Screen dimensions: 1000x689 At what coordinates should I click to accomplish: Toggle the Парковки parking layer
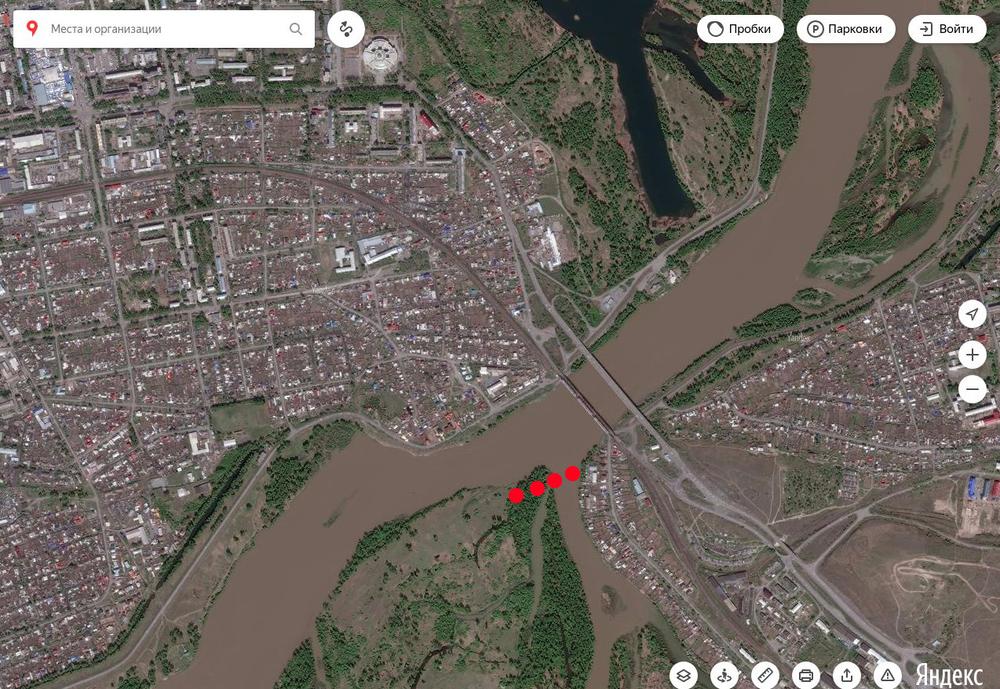[x=846, y=29]
